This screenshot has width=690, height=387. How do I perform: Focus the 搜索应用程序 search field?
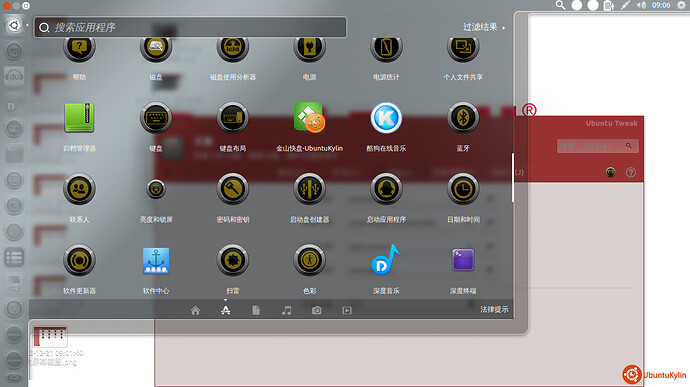coord(190,27)
